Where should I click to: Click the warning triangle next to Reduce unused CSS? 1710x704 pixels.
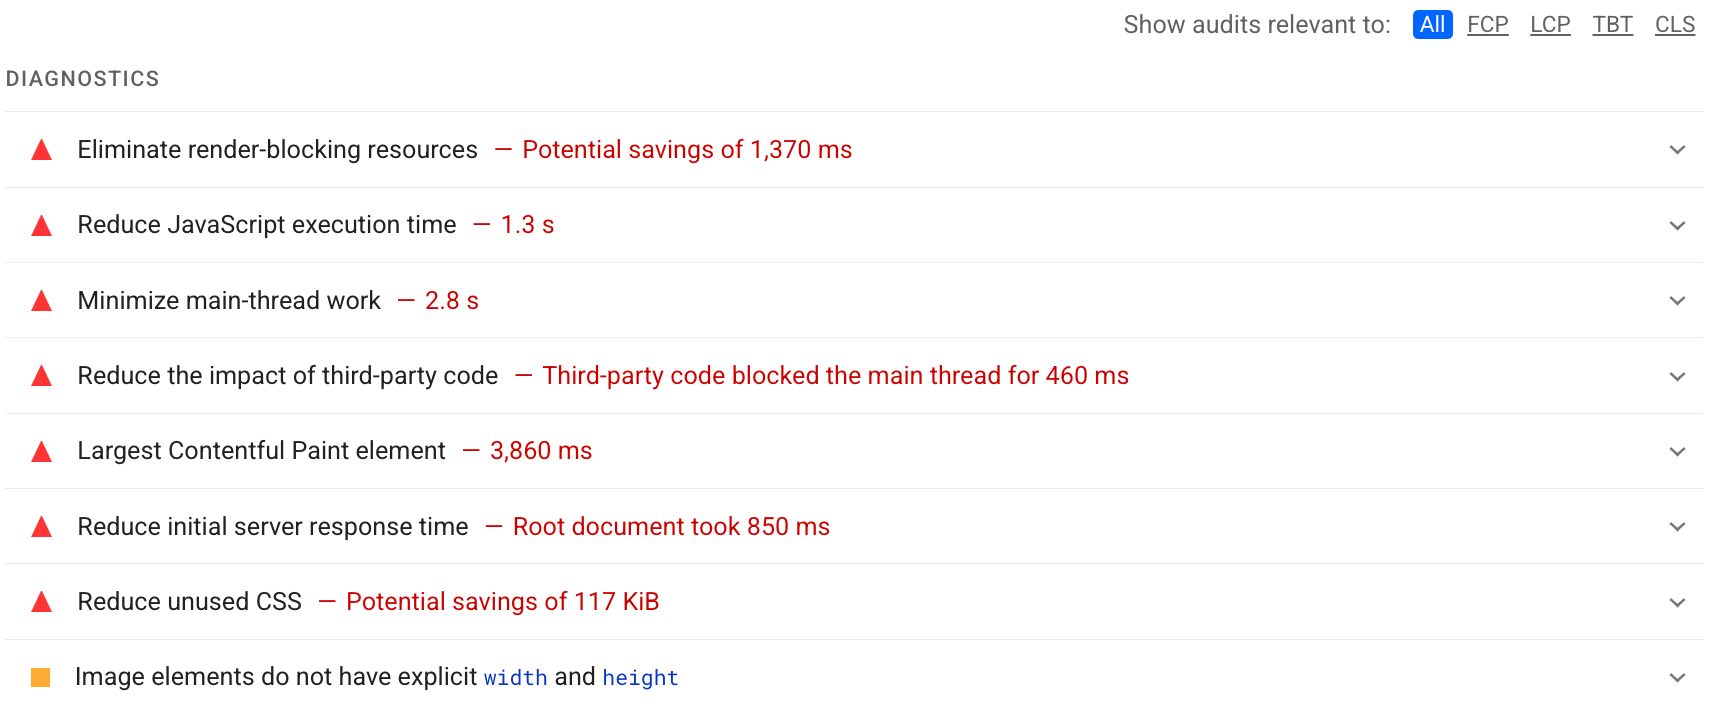[41, 601]
